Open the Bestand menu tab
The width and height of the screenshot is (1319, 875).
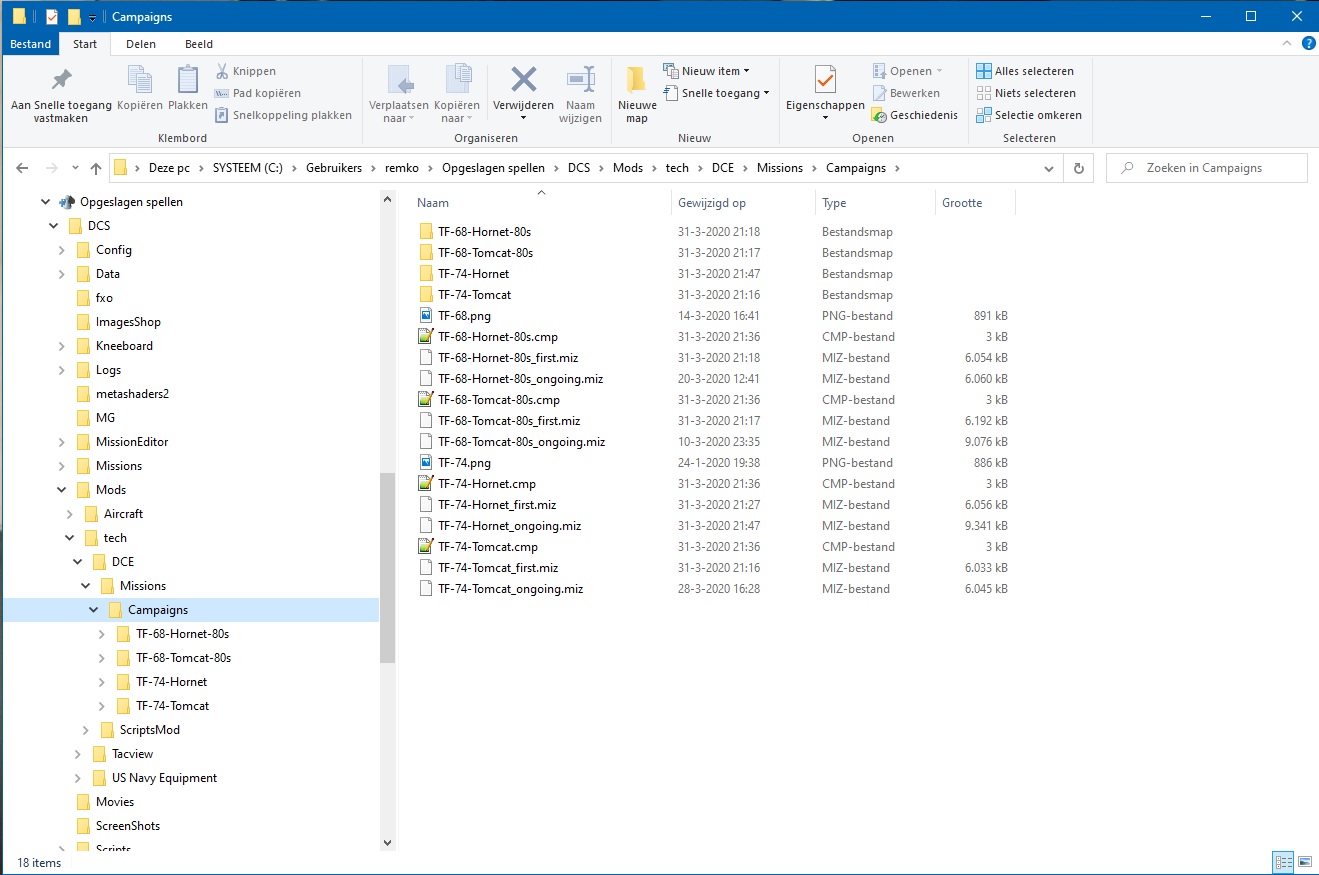click(x=31, y=44)
